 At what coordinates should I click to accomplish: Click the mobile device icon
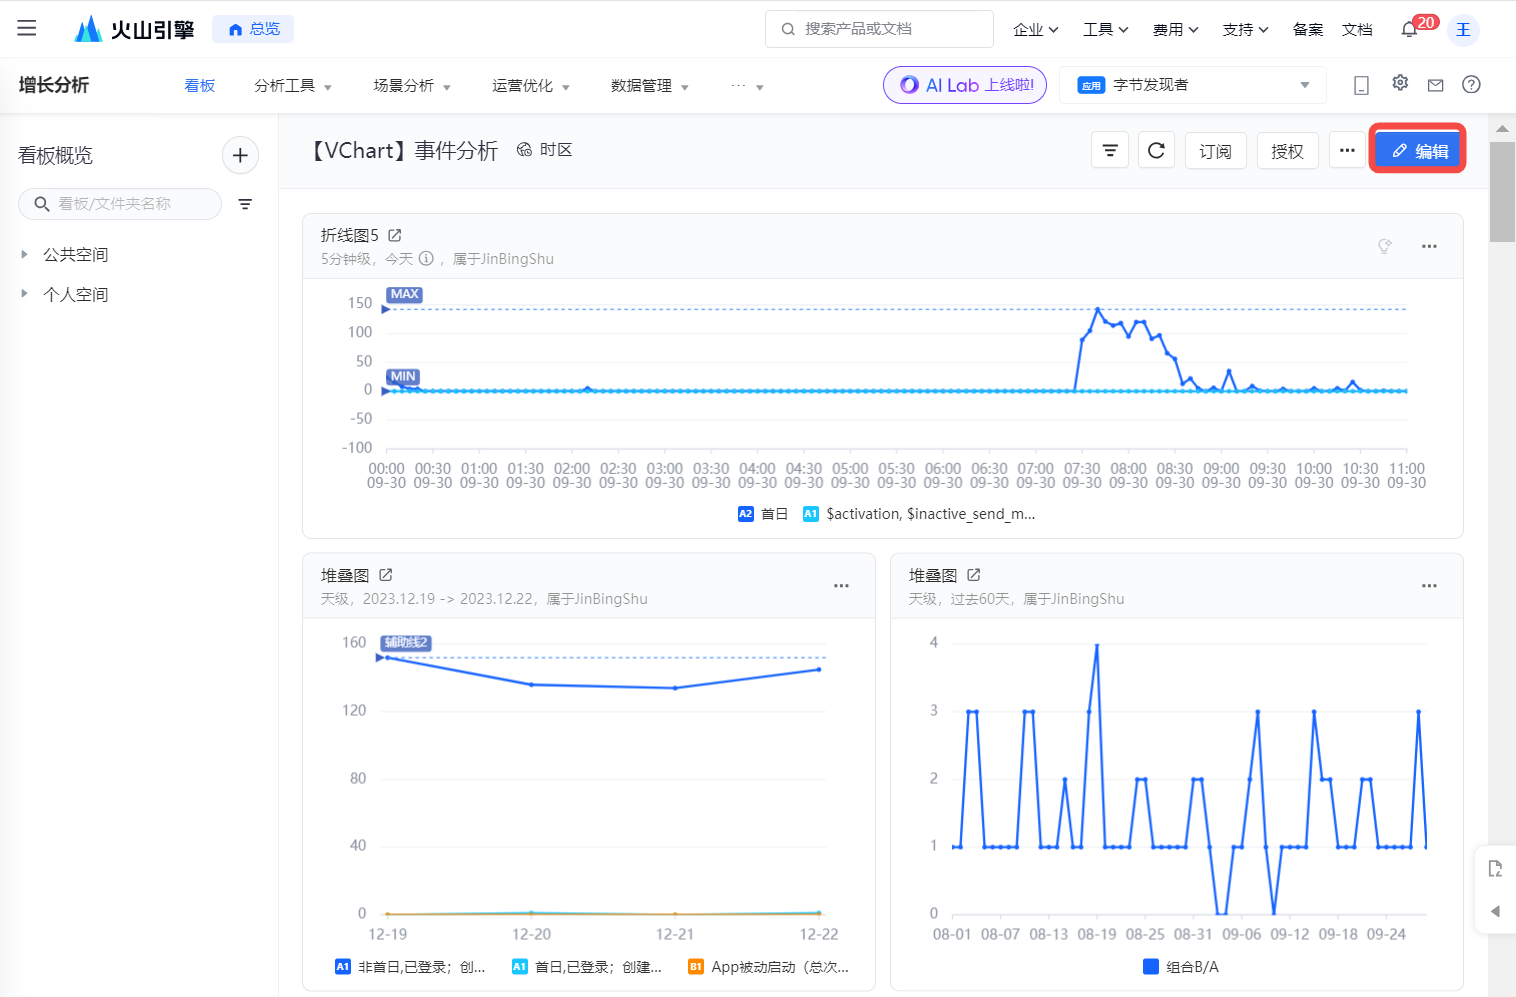[x=1361, y=85]
